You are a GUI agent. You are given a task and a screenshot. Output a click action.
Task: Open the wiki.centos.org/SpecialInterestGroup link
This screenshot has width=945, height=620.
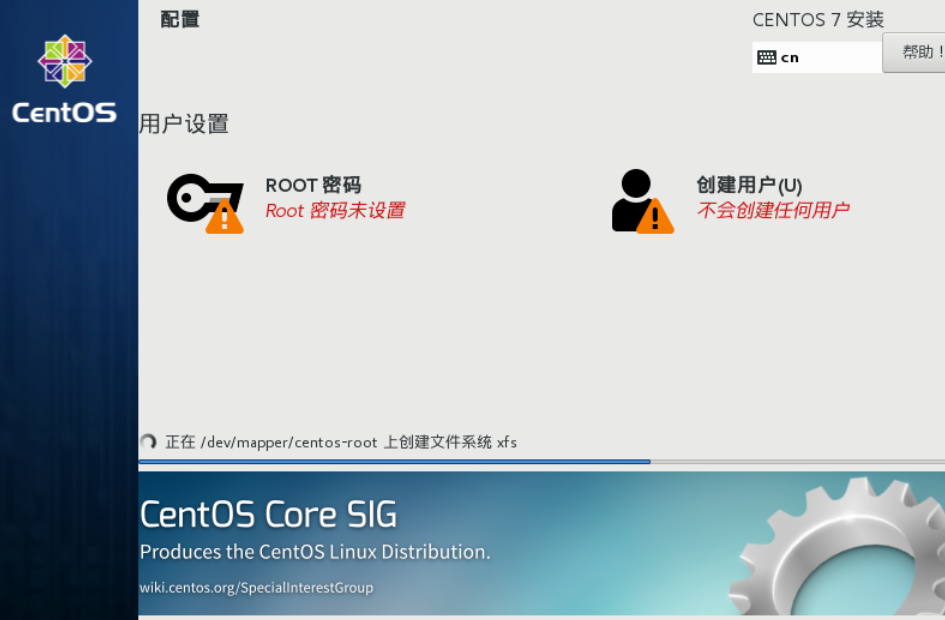(x=256, y=587)
